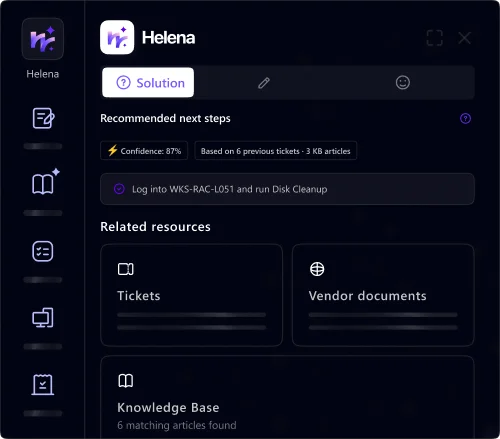This screenshot has height=439, width=500.
Task: Click the Based on 6 previous tickets badge
Action: (276, 151)
